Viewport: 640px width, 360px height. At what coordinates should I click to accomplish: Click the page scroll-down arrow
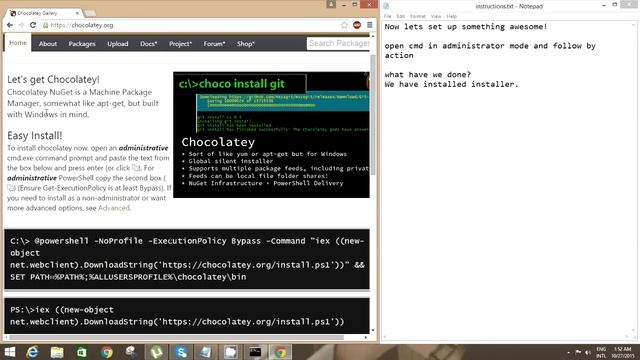click(x=373, y=330)
